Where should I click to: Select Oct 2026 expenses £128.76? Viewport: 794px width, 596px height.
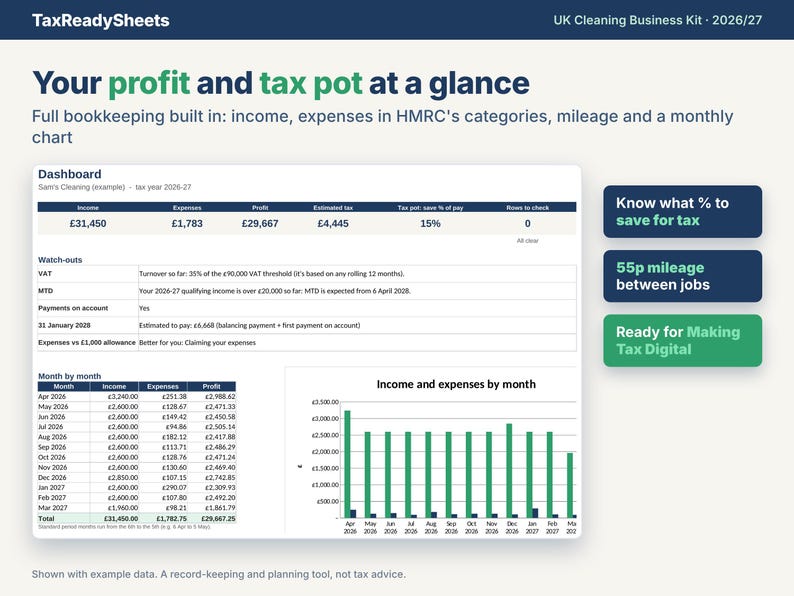[174, 457]
